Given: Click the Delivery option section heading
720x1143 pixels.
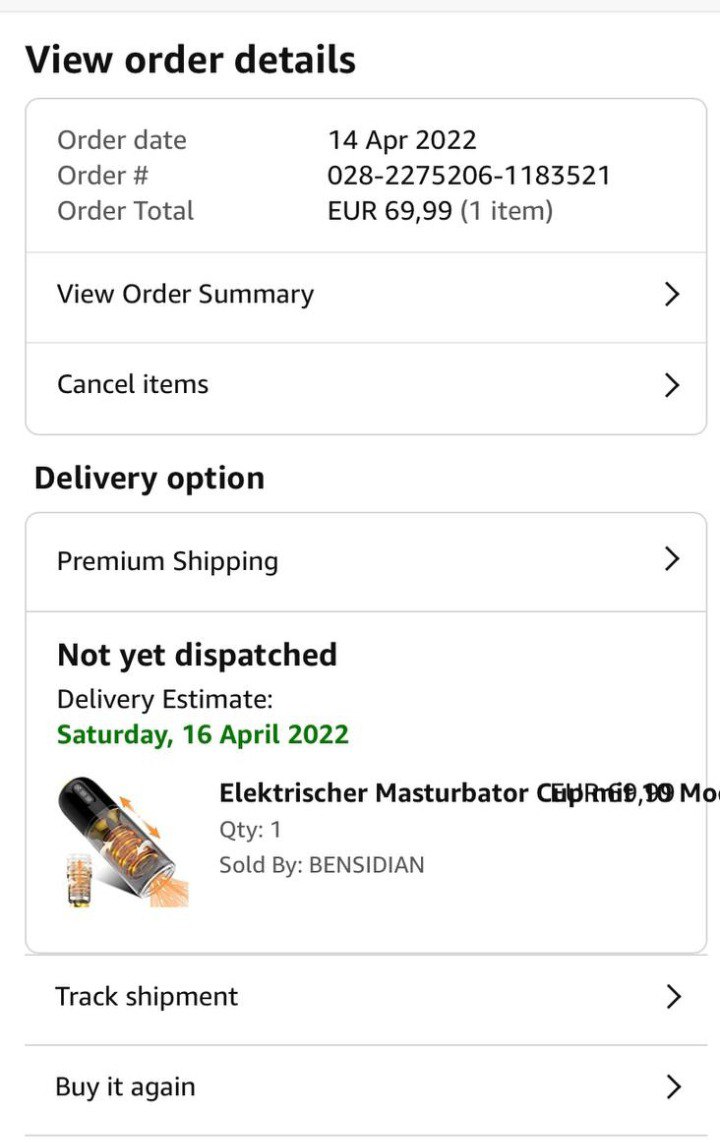Looking at the screenshot, I should pyautogui.click(x=149, y=478).
